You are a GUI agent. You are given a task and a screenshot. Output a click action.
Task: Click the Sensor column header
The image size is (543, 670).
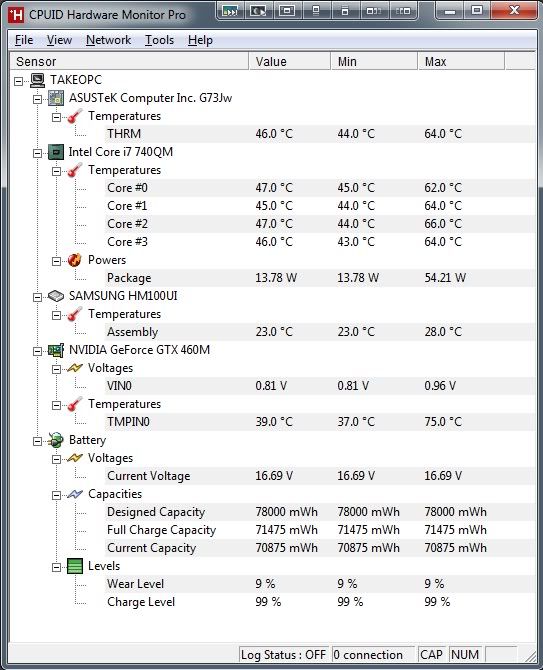coord(129,62)
